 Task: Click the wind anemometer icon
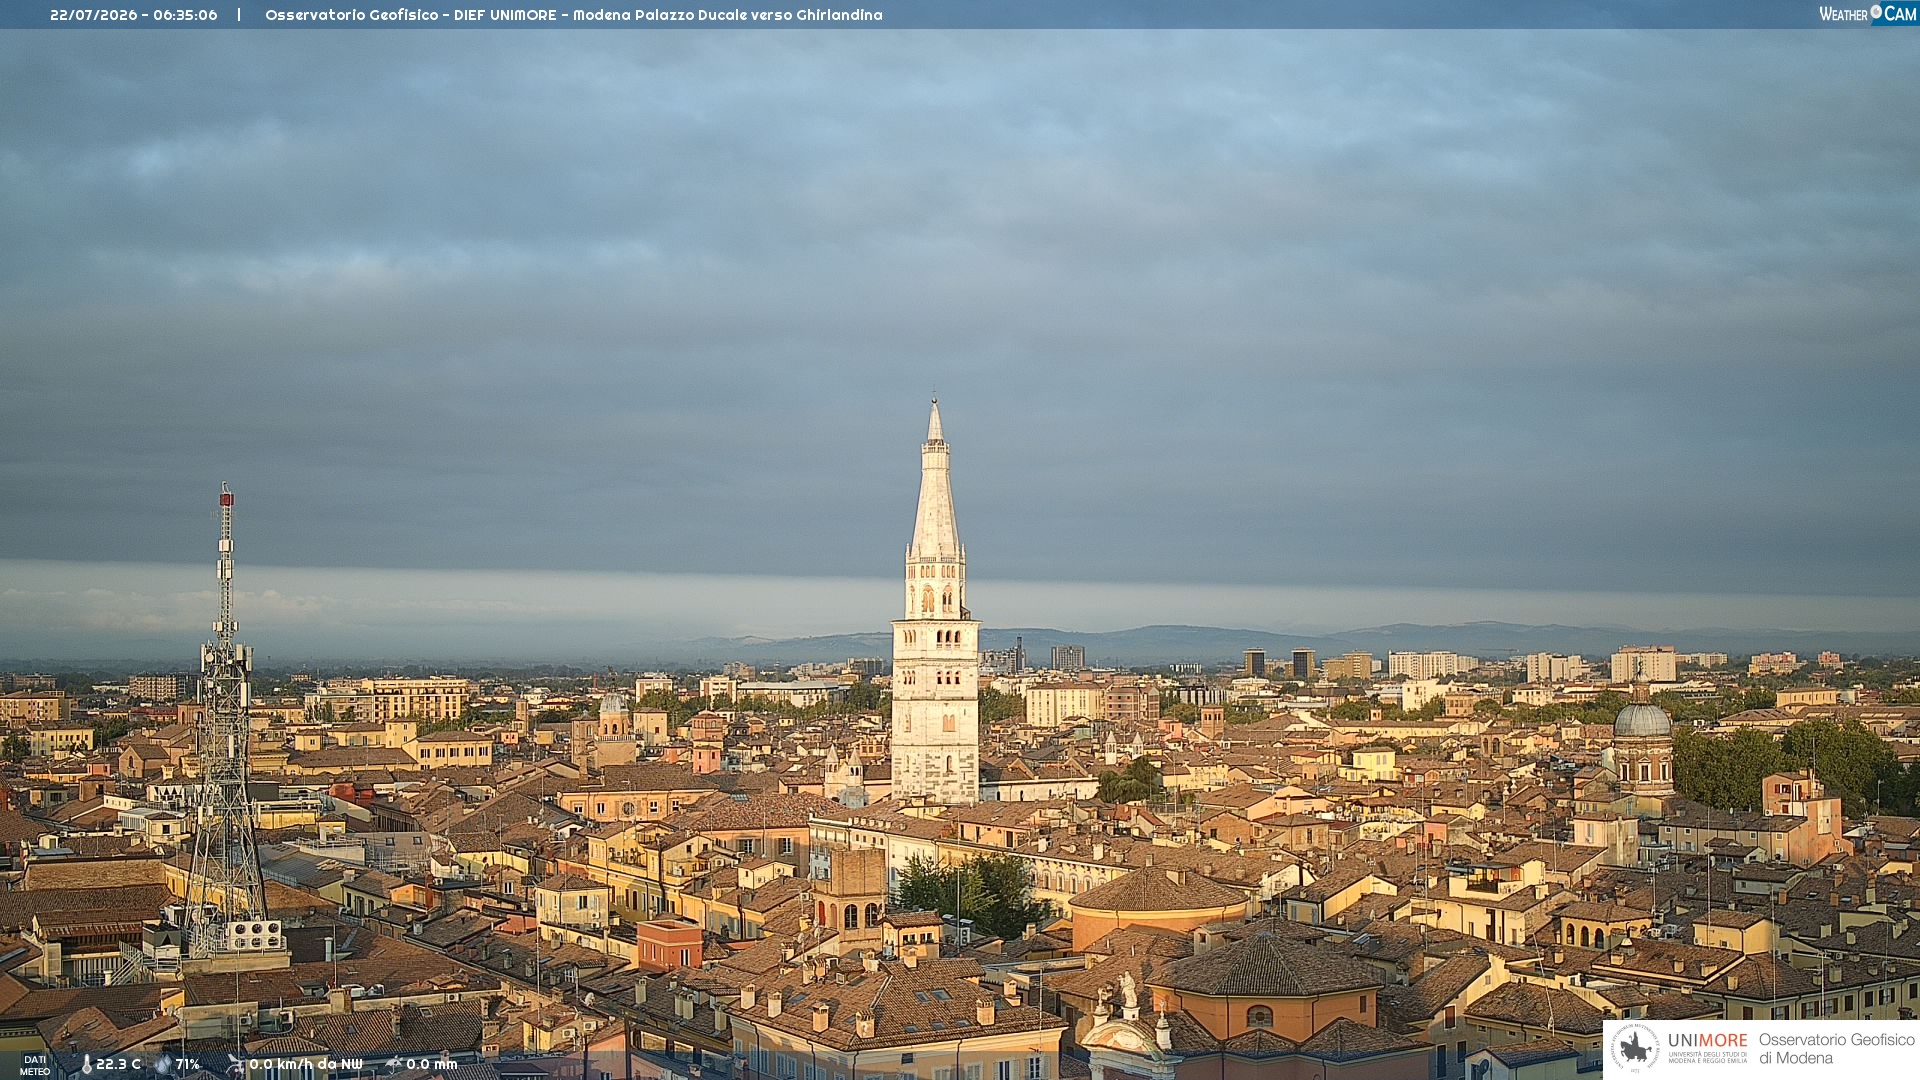[x=235, y=1065]
